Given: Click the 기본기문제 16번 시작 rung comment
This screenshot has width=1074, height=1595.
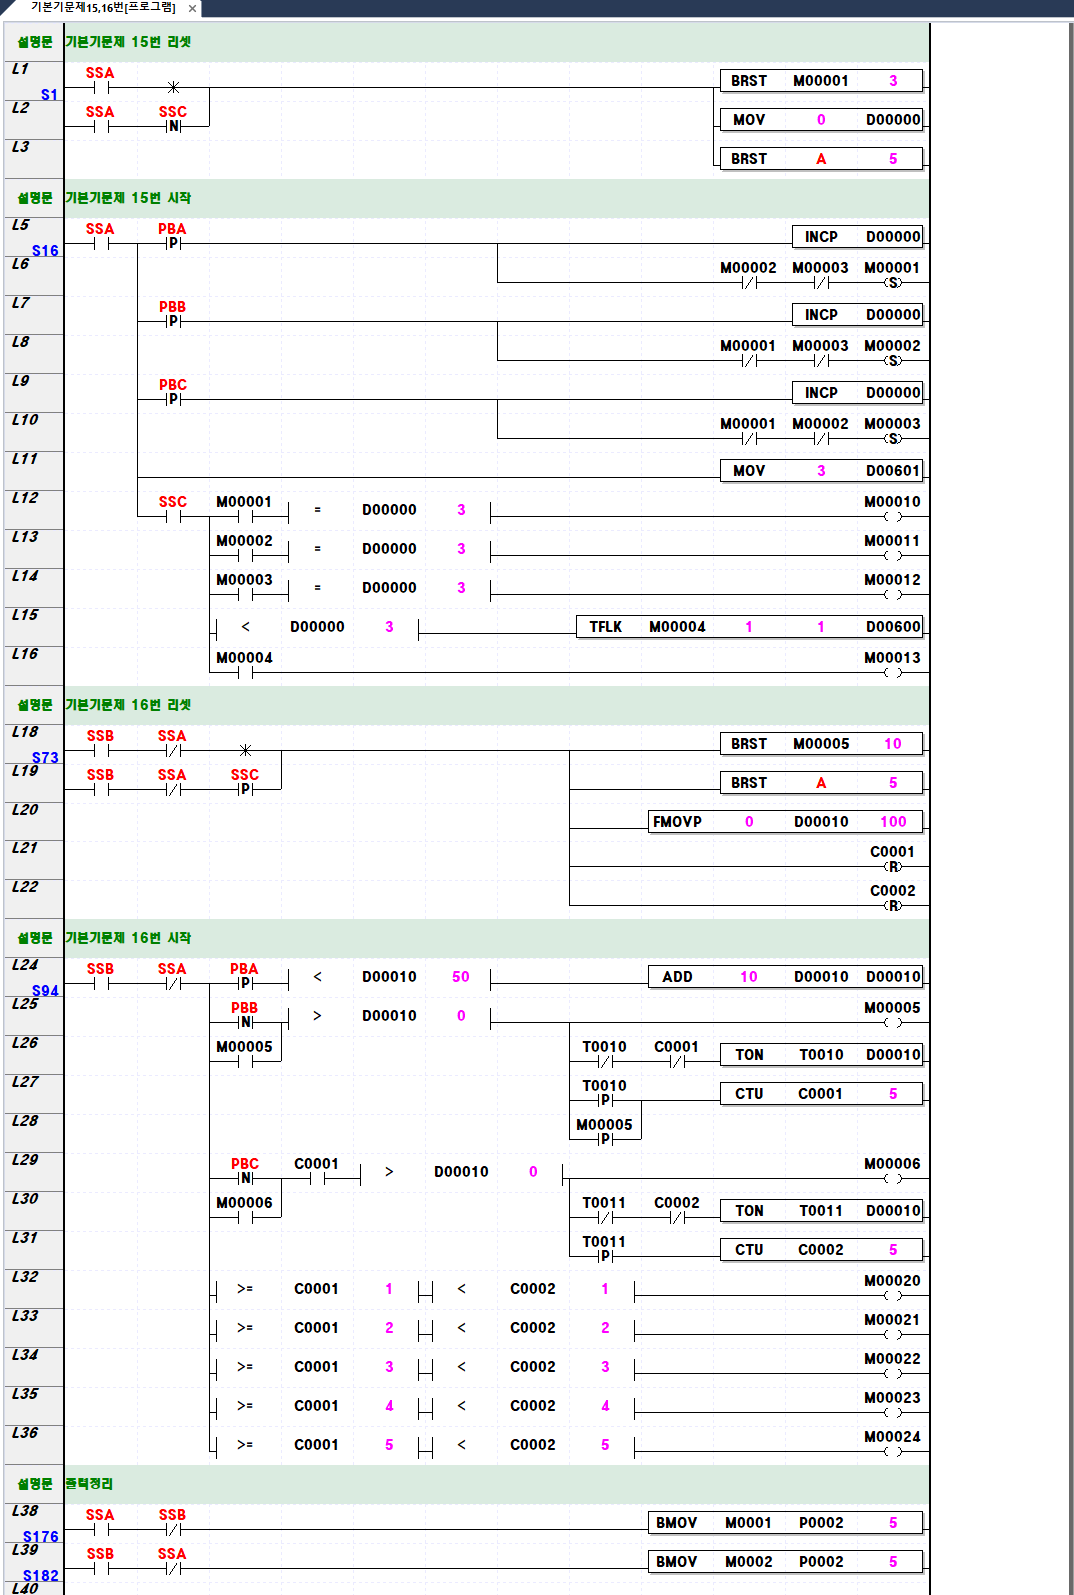Looking at the screenshot, I should (x=128, y=938).
